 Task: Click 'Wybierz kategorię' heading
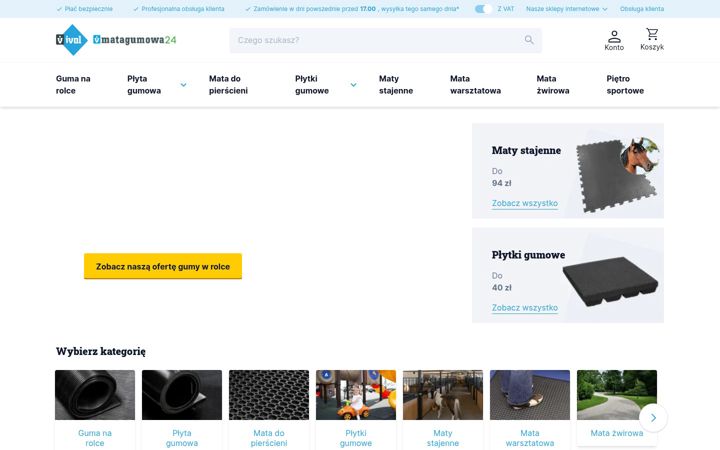pos(101,351)
